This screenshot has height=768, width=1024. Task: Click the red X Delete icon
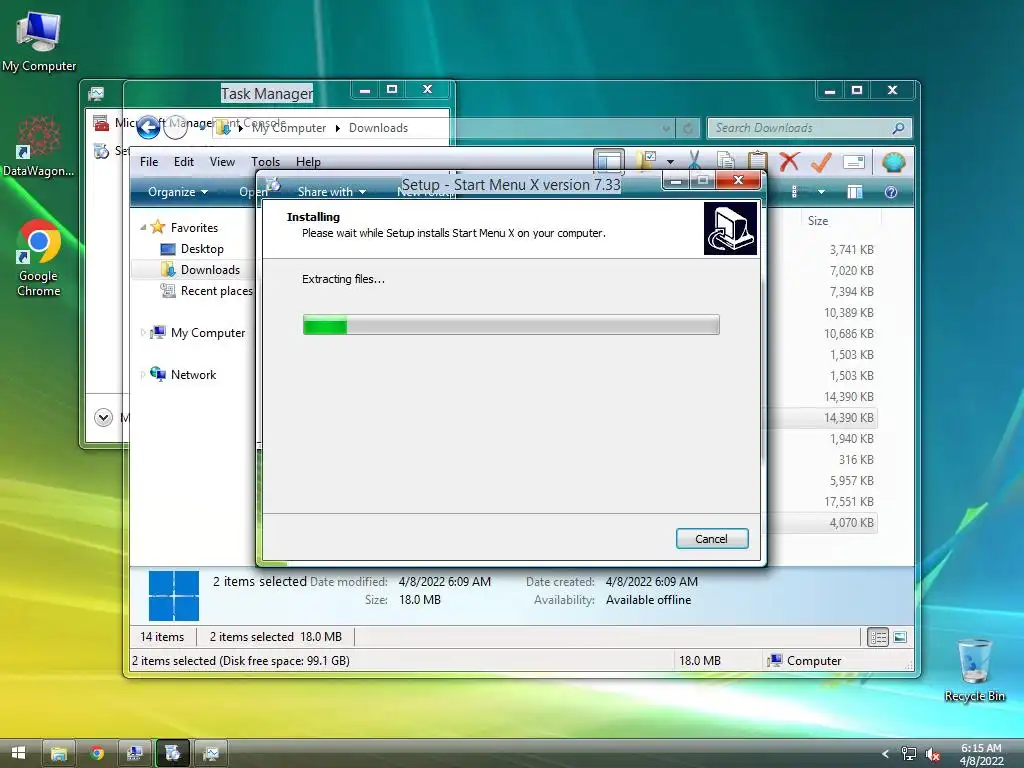[790, 161]
